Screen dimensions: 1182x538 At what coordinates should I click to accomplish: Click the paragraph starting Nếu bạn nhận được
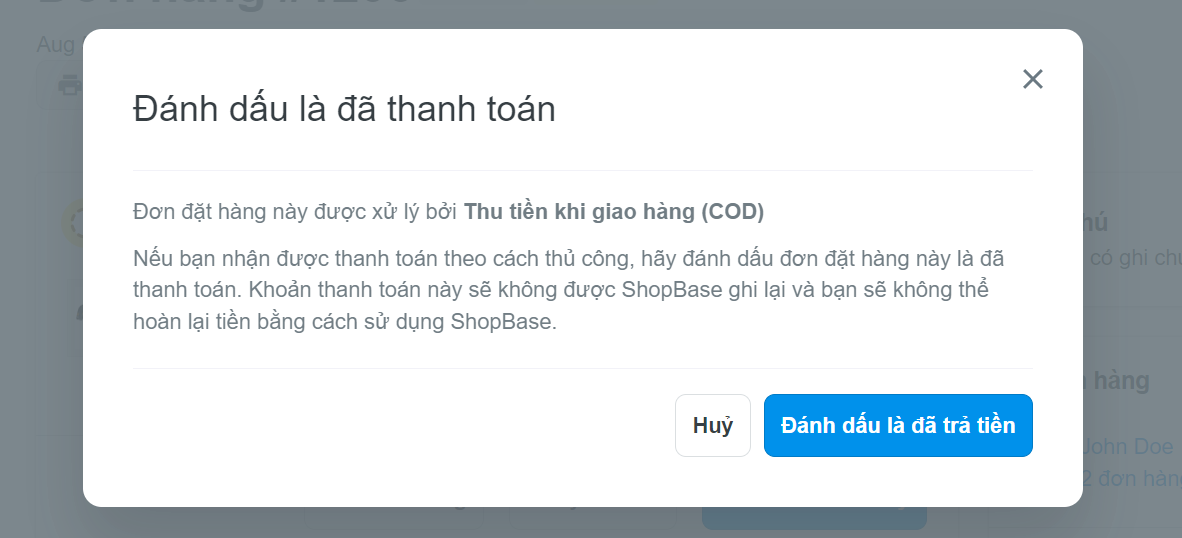tap(569, 291)
